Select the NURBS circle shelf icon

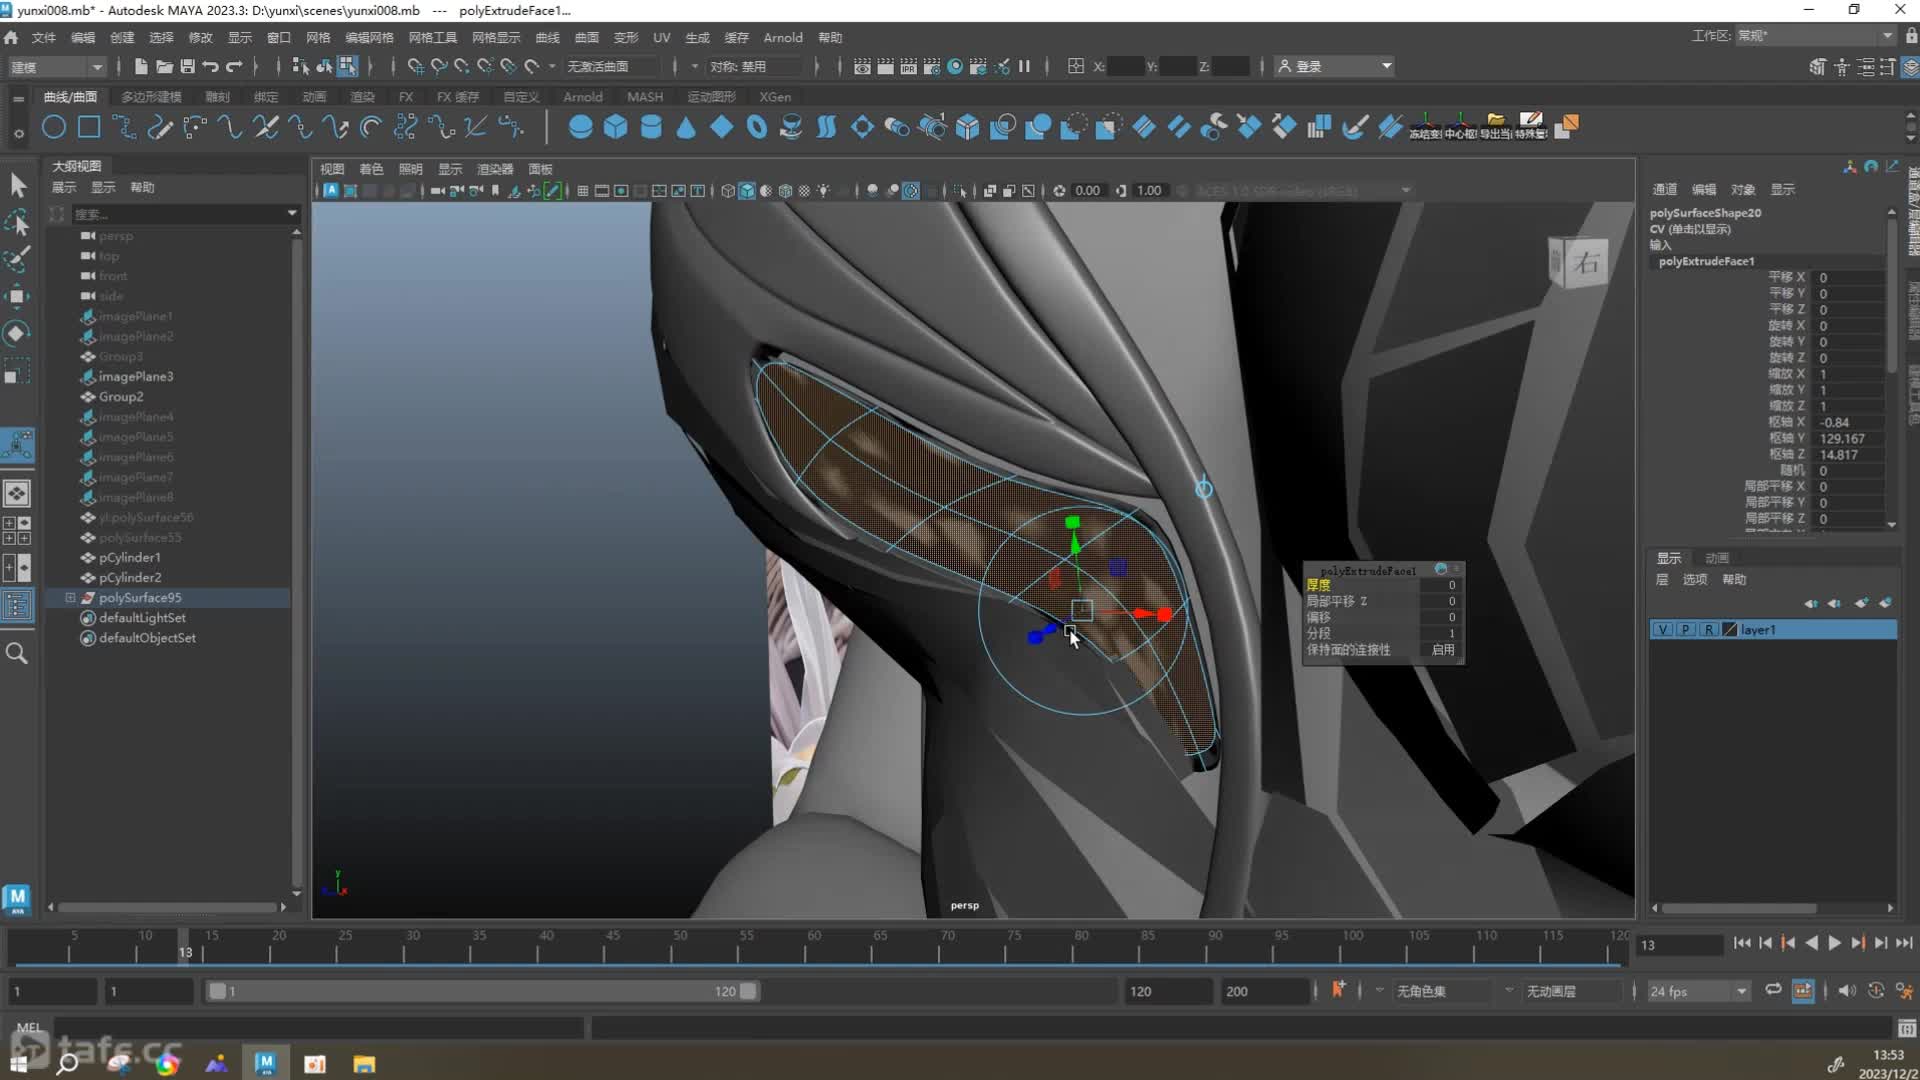click(54, 127)
